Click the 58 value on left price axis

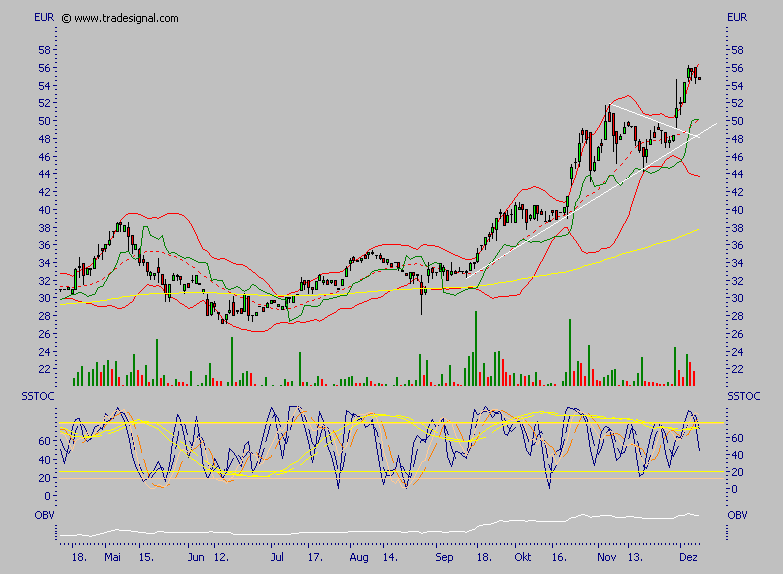[x=44, y=50]
